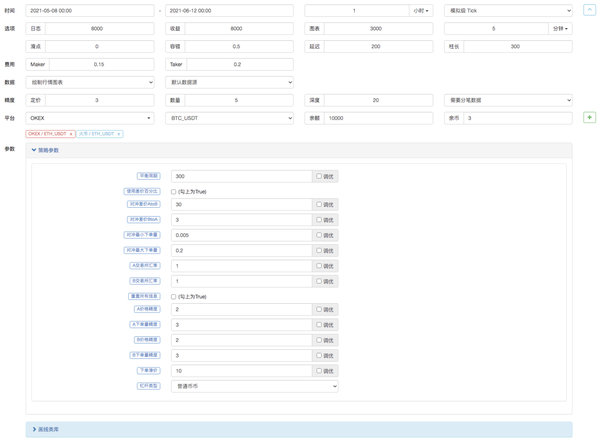Remove the blue ETH_USDT tag via its x

point(118,134)
